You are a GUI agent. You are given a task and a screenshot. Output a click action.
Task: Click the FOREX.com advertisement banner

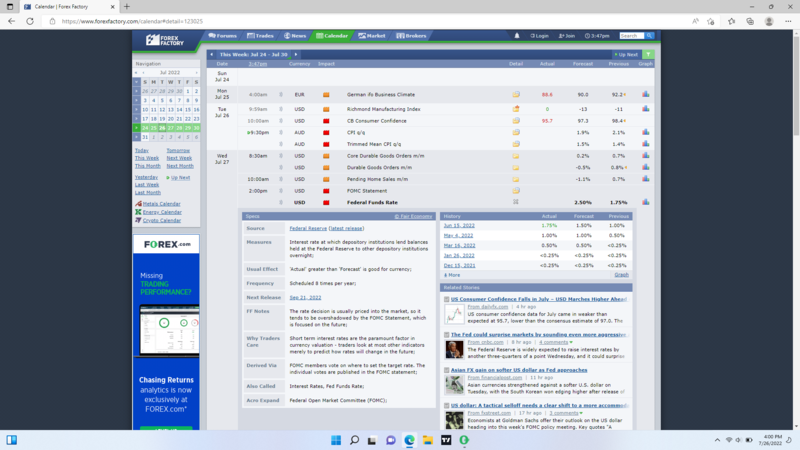tap(166, 332)
